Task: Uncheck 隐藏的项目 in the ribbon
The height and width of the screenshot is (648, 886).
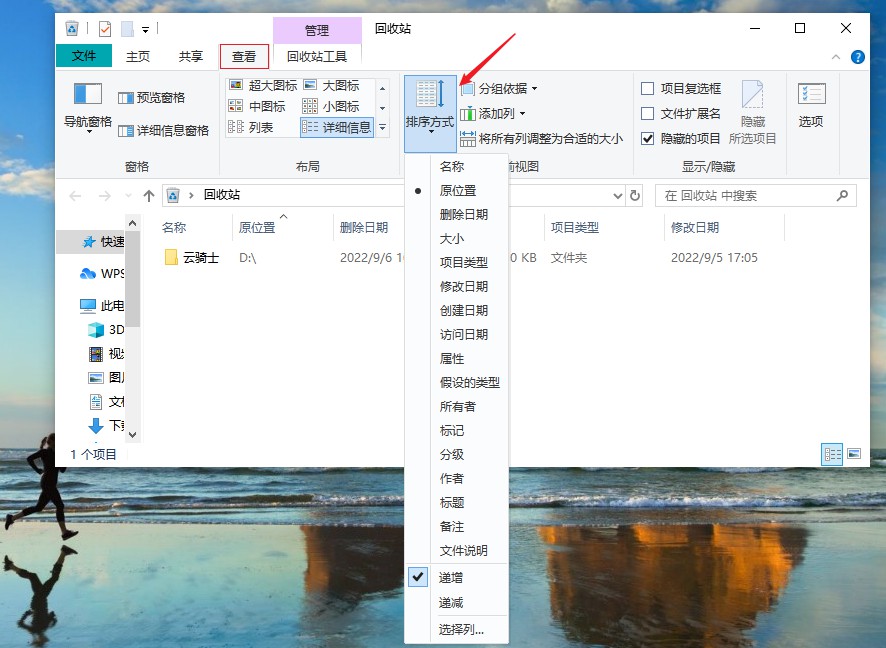Action: point(647,139)
